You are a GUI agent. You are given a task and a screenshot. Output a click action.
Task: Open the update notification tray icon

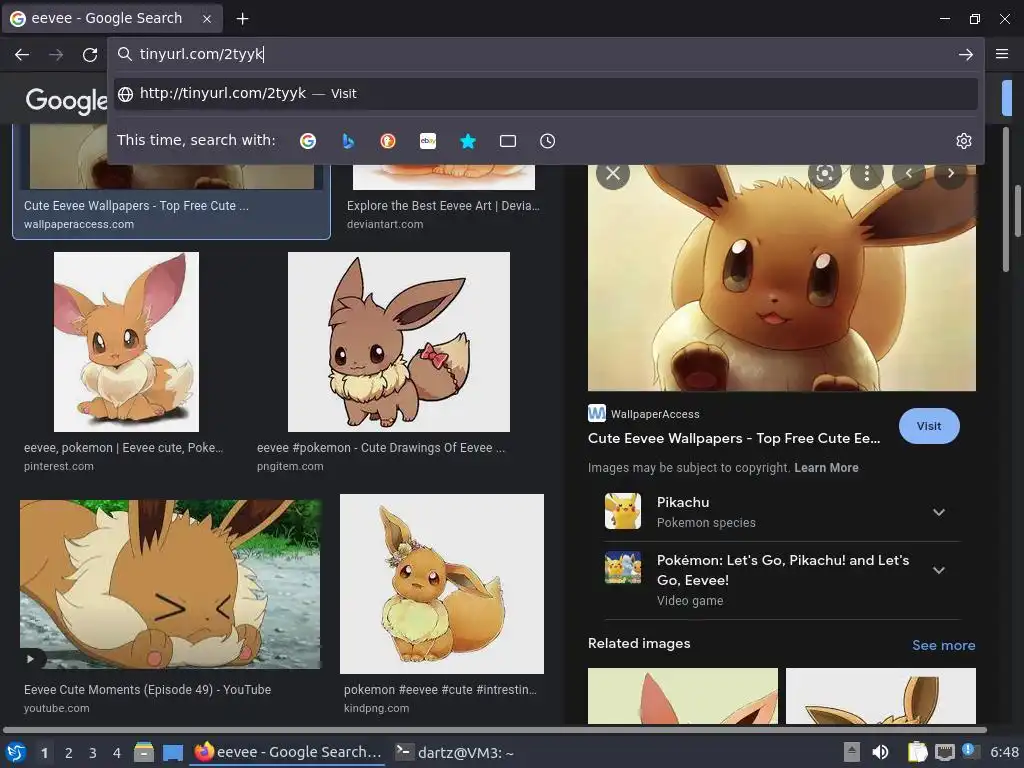(970, 751)
